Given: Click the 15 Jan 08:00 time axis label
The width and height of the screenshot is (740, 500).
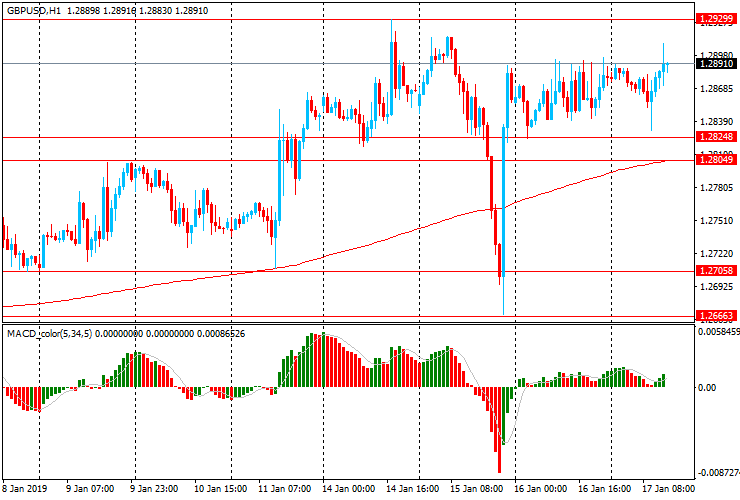Looking at the screenshot, I should 477,488.
